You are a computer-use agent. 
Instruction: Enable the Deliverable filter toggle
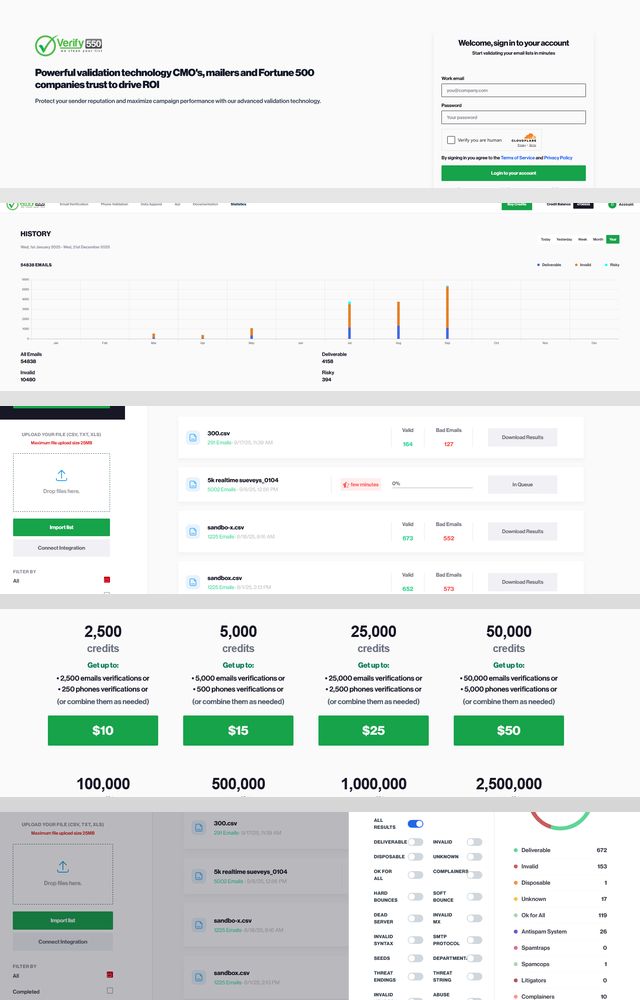(415, 842)
